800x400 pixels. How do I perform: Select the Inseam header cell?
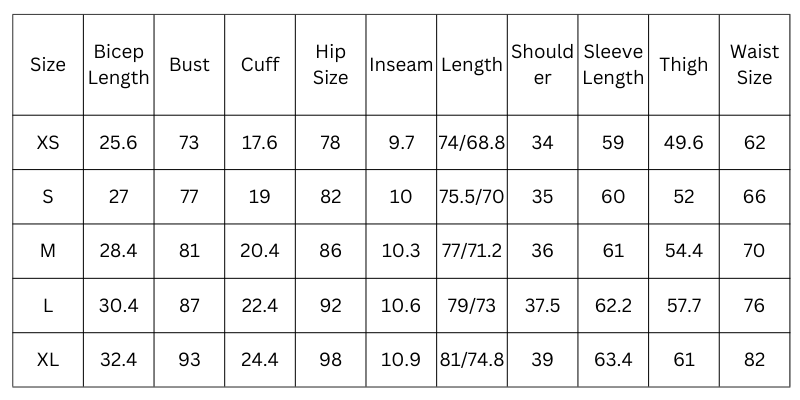(x=400, y=65)
